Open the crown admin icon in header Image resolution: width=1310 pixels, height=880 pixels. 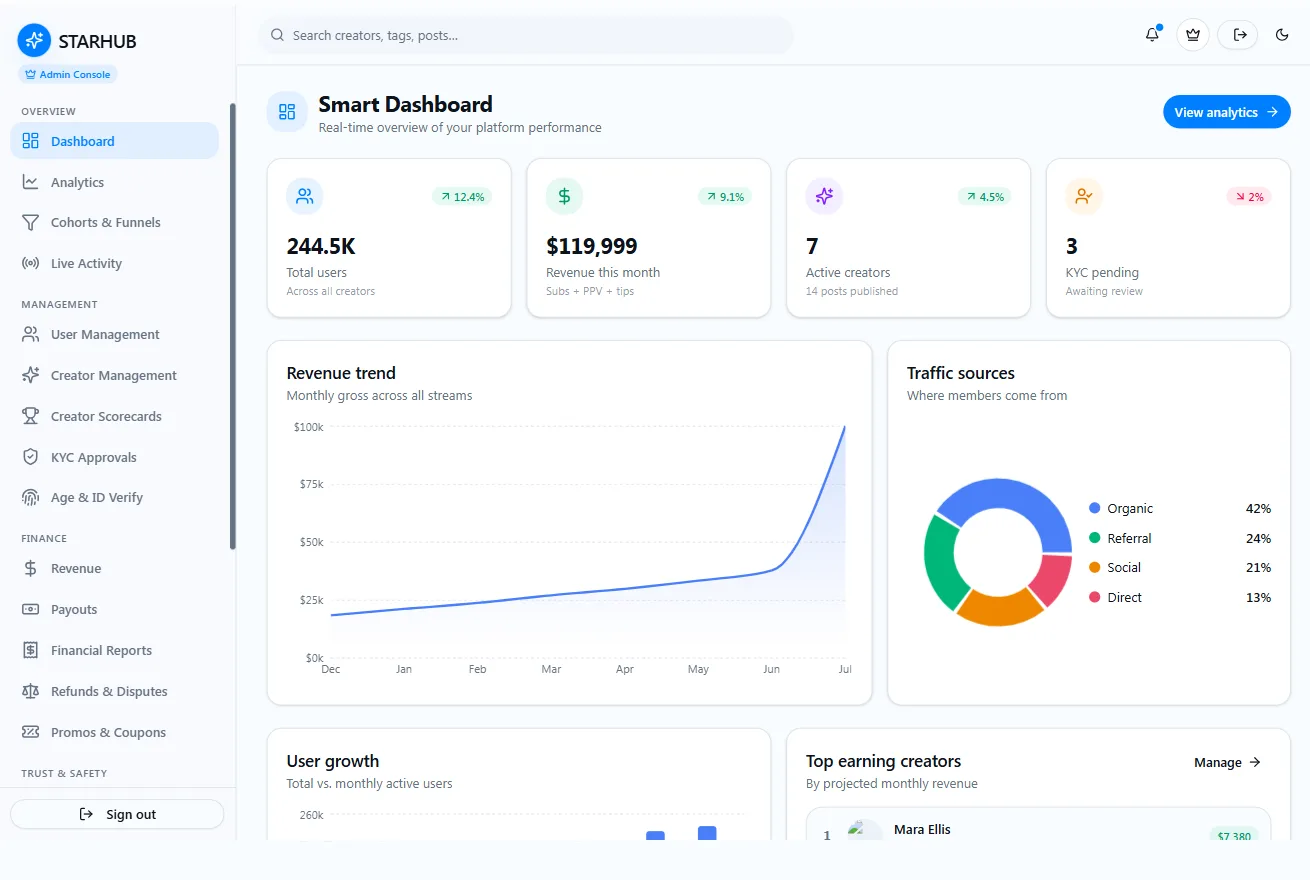pos(1193,35)
